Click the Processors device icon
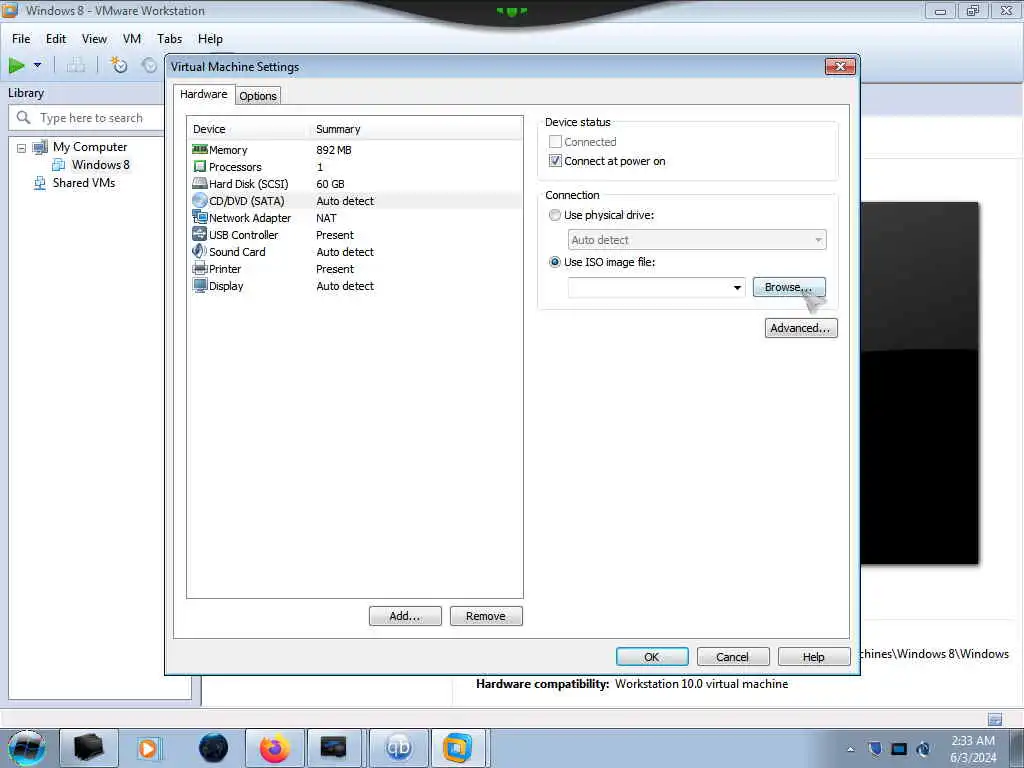Image resolution: width=1024 pixels, height=768 pixels. click(x=200, y=167)
